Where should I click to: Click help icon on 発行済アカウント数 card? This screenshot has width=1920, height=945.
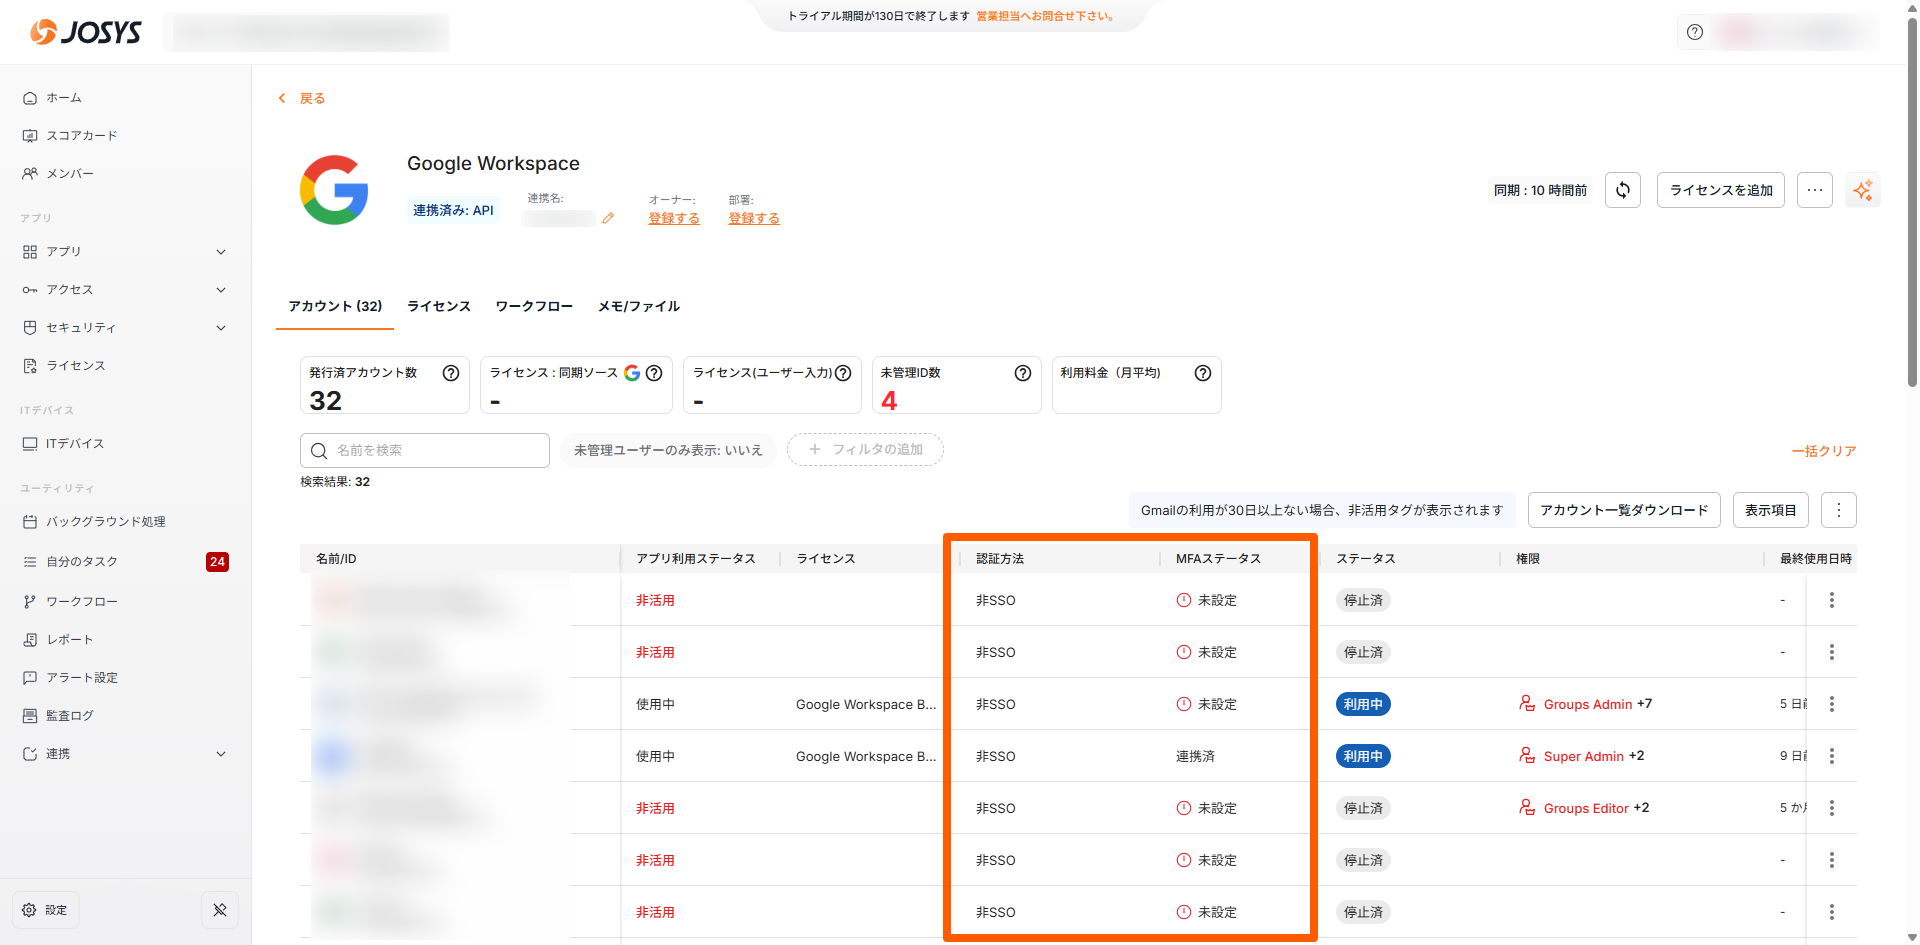pyautogui.click(x=451, y=373)
